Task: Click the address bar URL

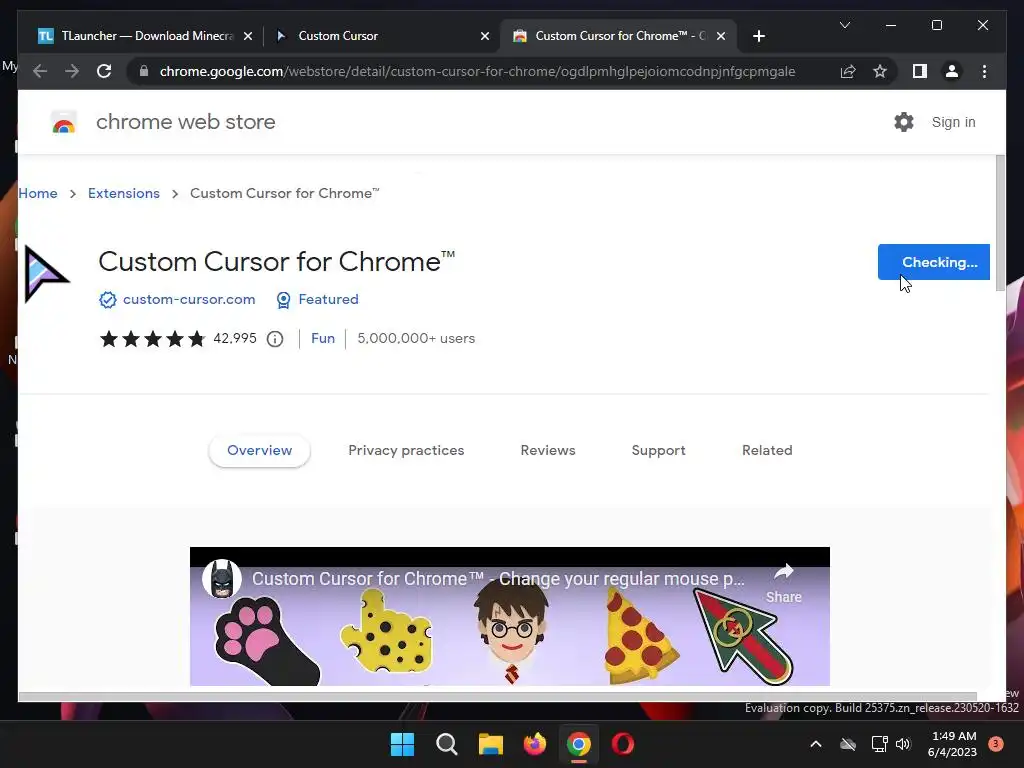Action: [477, 71]
